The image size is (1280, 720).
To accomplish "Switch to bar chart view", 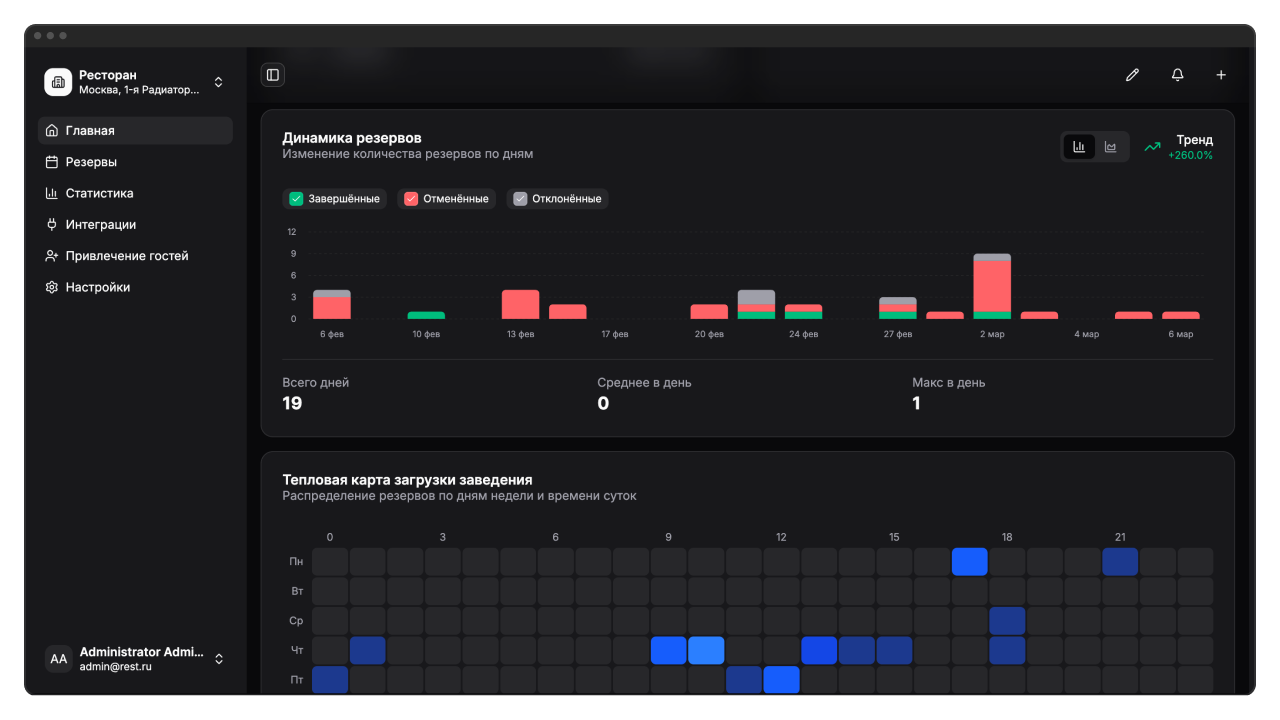I will coord(1079,147).
